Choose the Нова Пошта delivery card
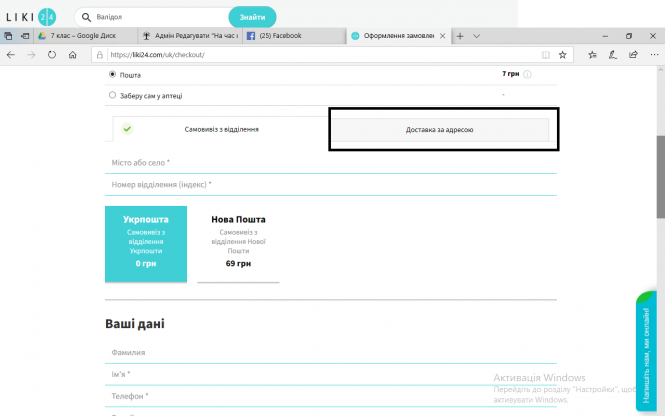Viewport: 665px width, 416px height. [x=238, y=243]
